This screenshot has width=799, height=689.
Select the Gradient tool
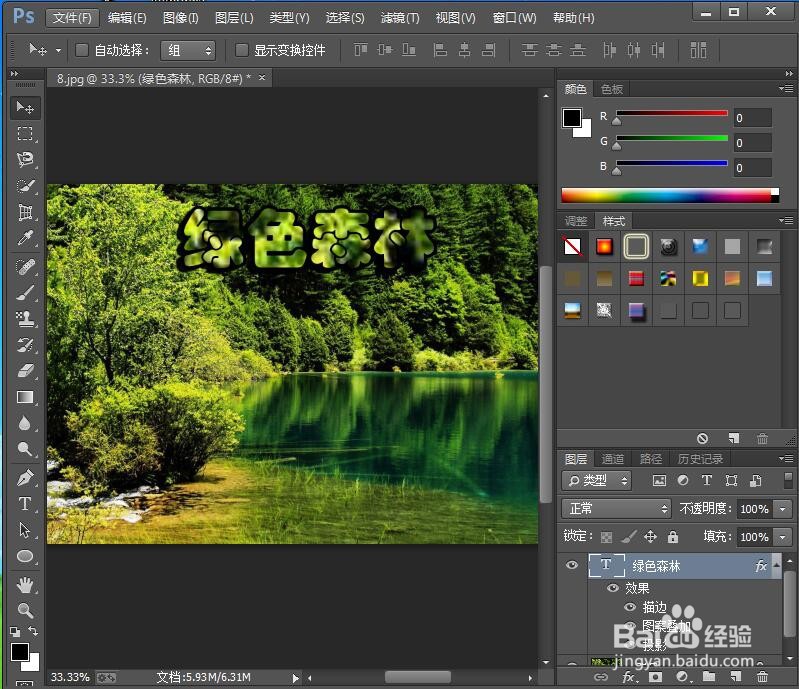click(x=24, y=397)
